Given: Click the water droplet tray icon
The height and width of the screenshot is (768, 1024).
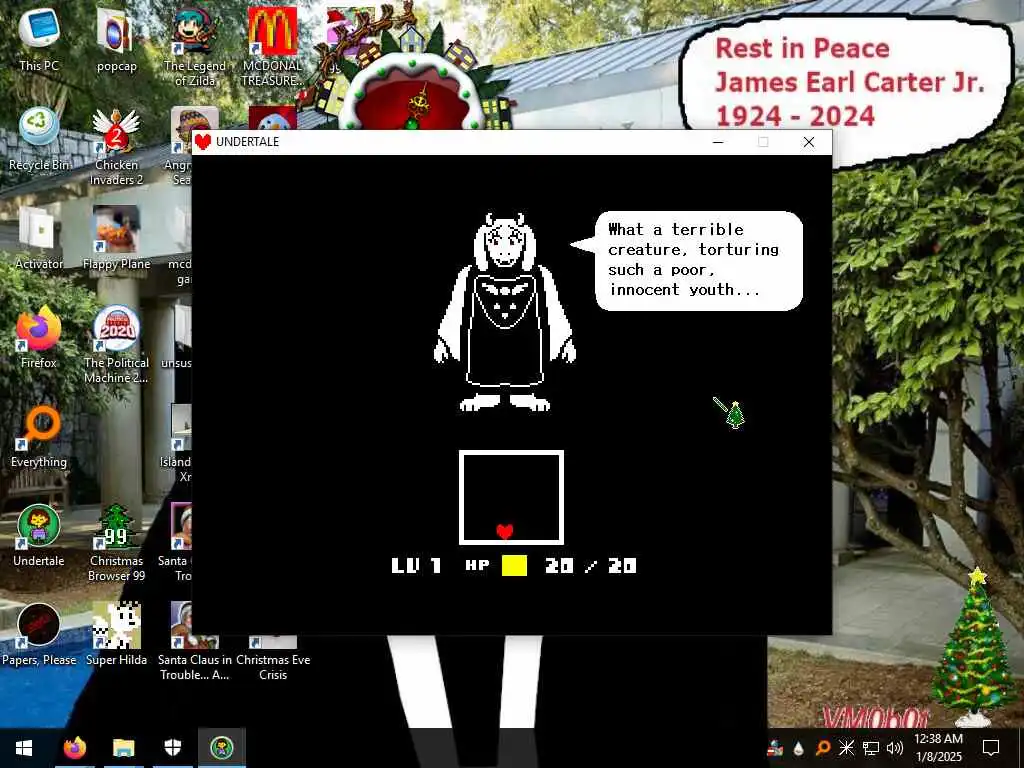Looking at the screenshot, I should click(799, 748).
